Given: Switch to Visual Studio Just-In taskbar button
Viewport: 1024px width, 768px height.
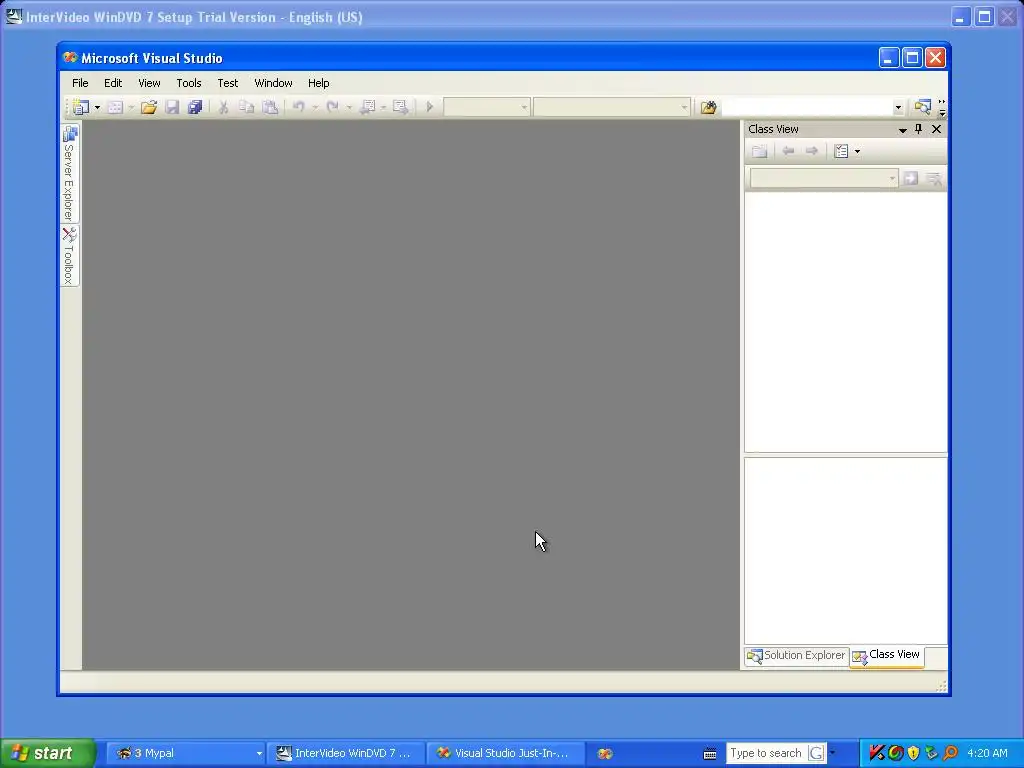Looking at the screenshot, I should coord(506,753).
